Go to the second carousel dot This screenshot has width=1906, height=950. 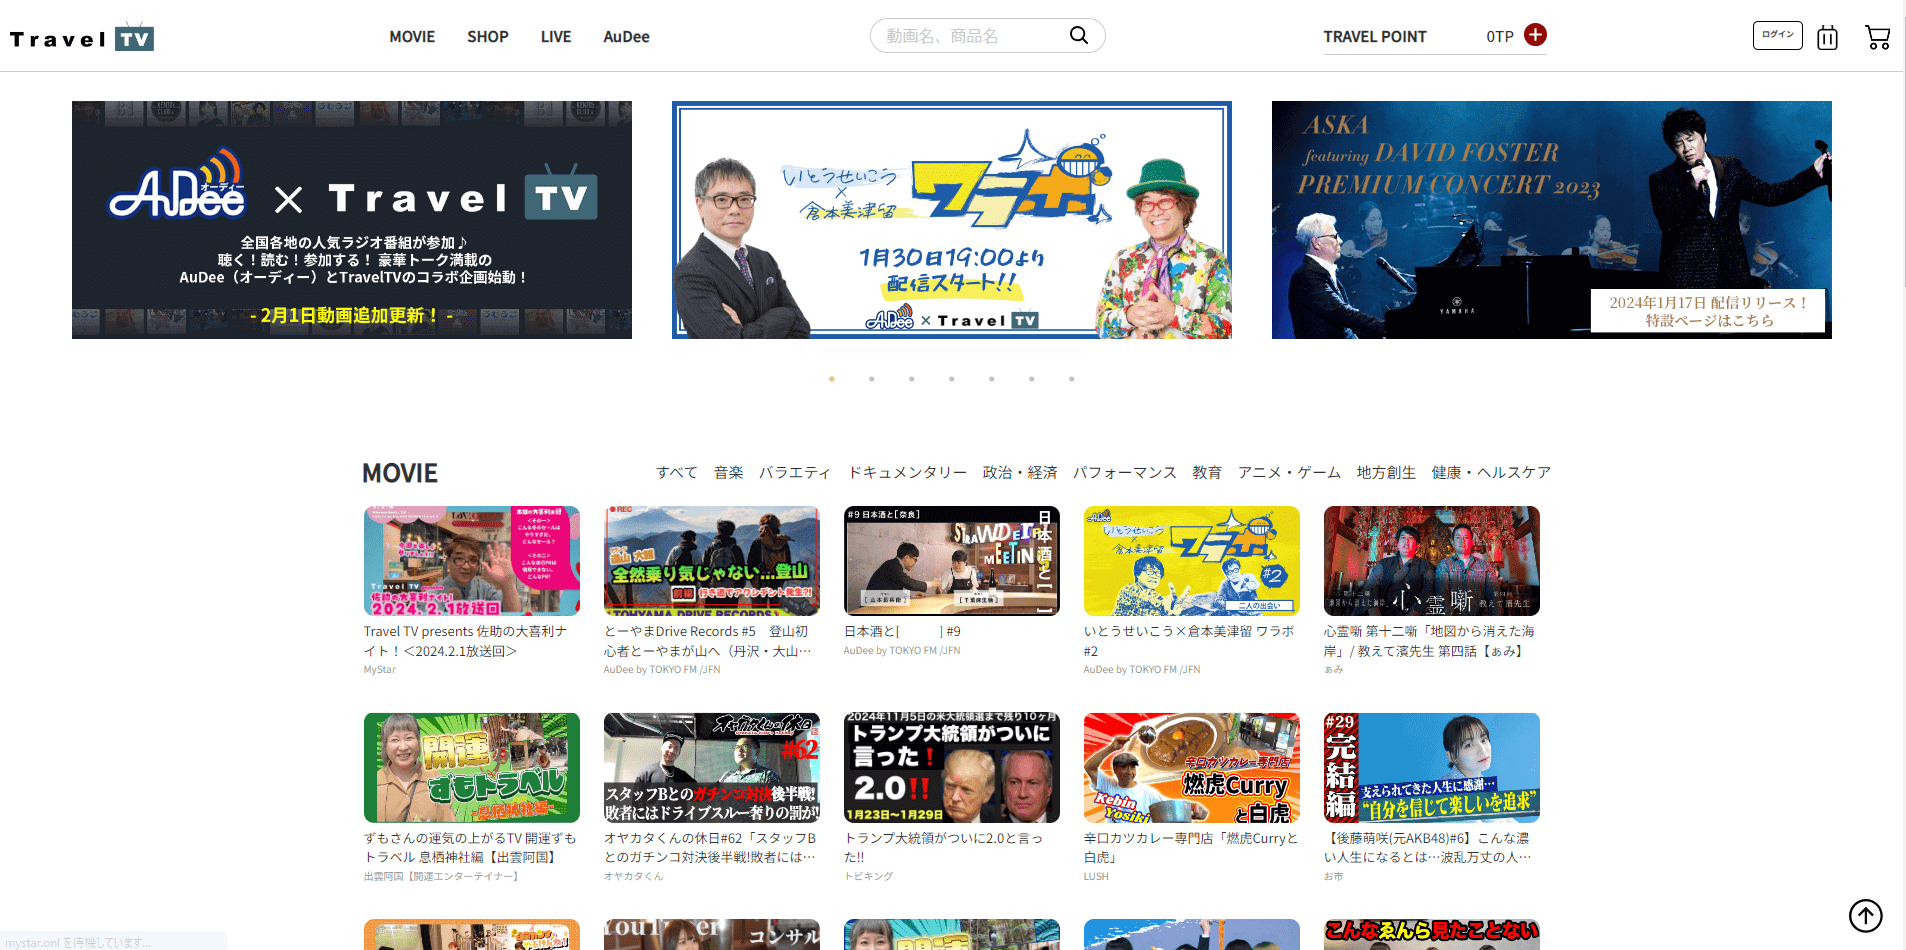[872, 379]
